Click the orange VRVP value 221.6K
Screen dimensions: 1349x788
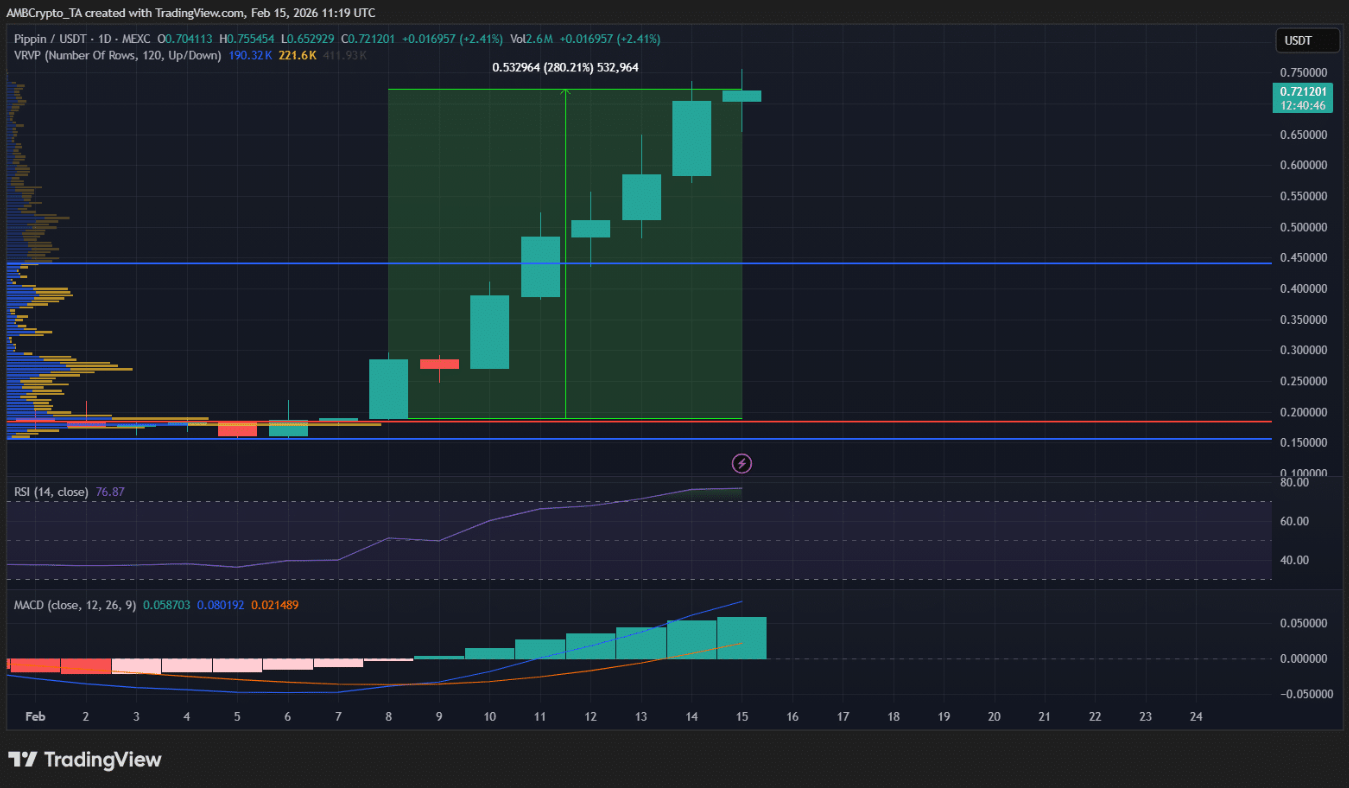pyautogui.click(x=297, y=55)
